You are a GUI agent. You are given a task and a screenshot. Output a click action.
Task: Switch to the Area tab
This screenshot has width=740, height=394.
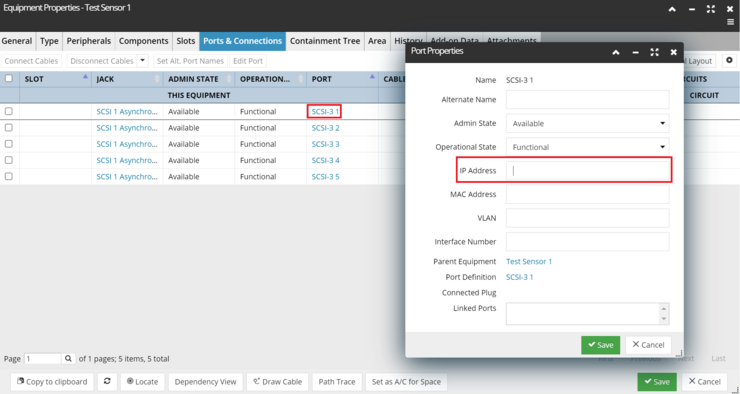pos(377,41)
